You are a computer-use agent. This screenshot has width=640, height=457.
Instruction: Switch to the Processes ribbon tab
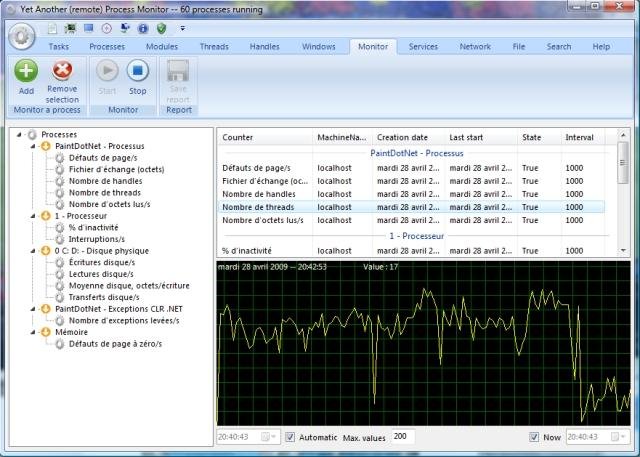107,47
